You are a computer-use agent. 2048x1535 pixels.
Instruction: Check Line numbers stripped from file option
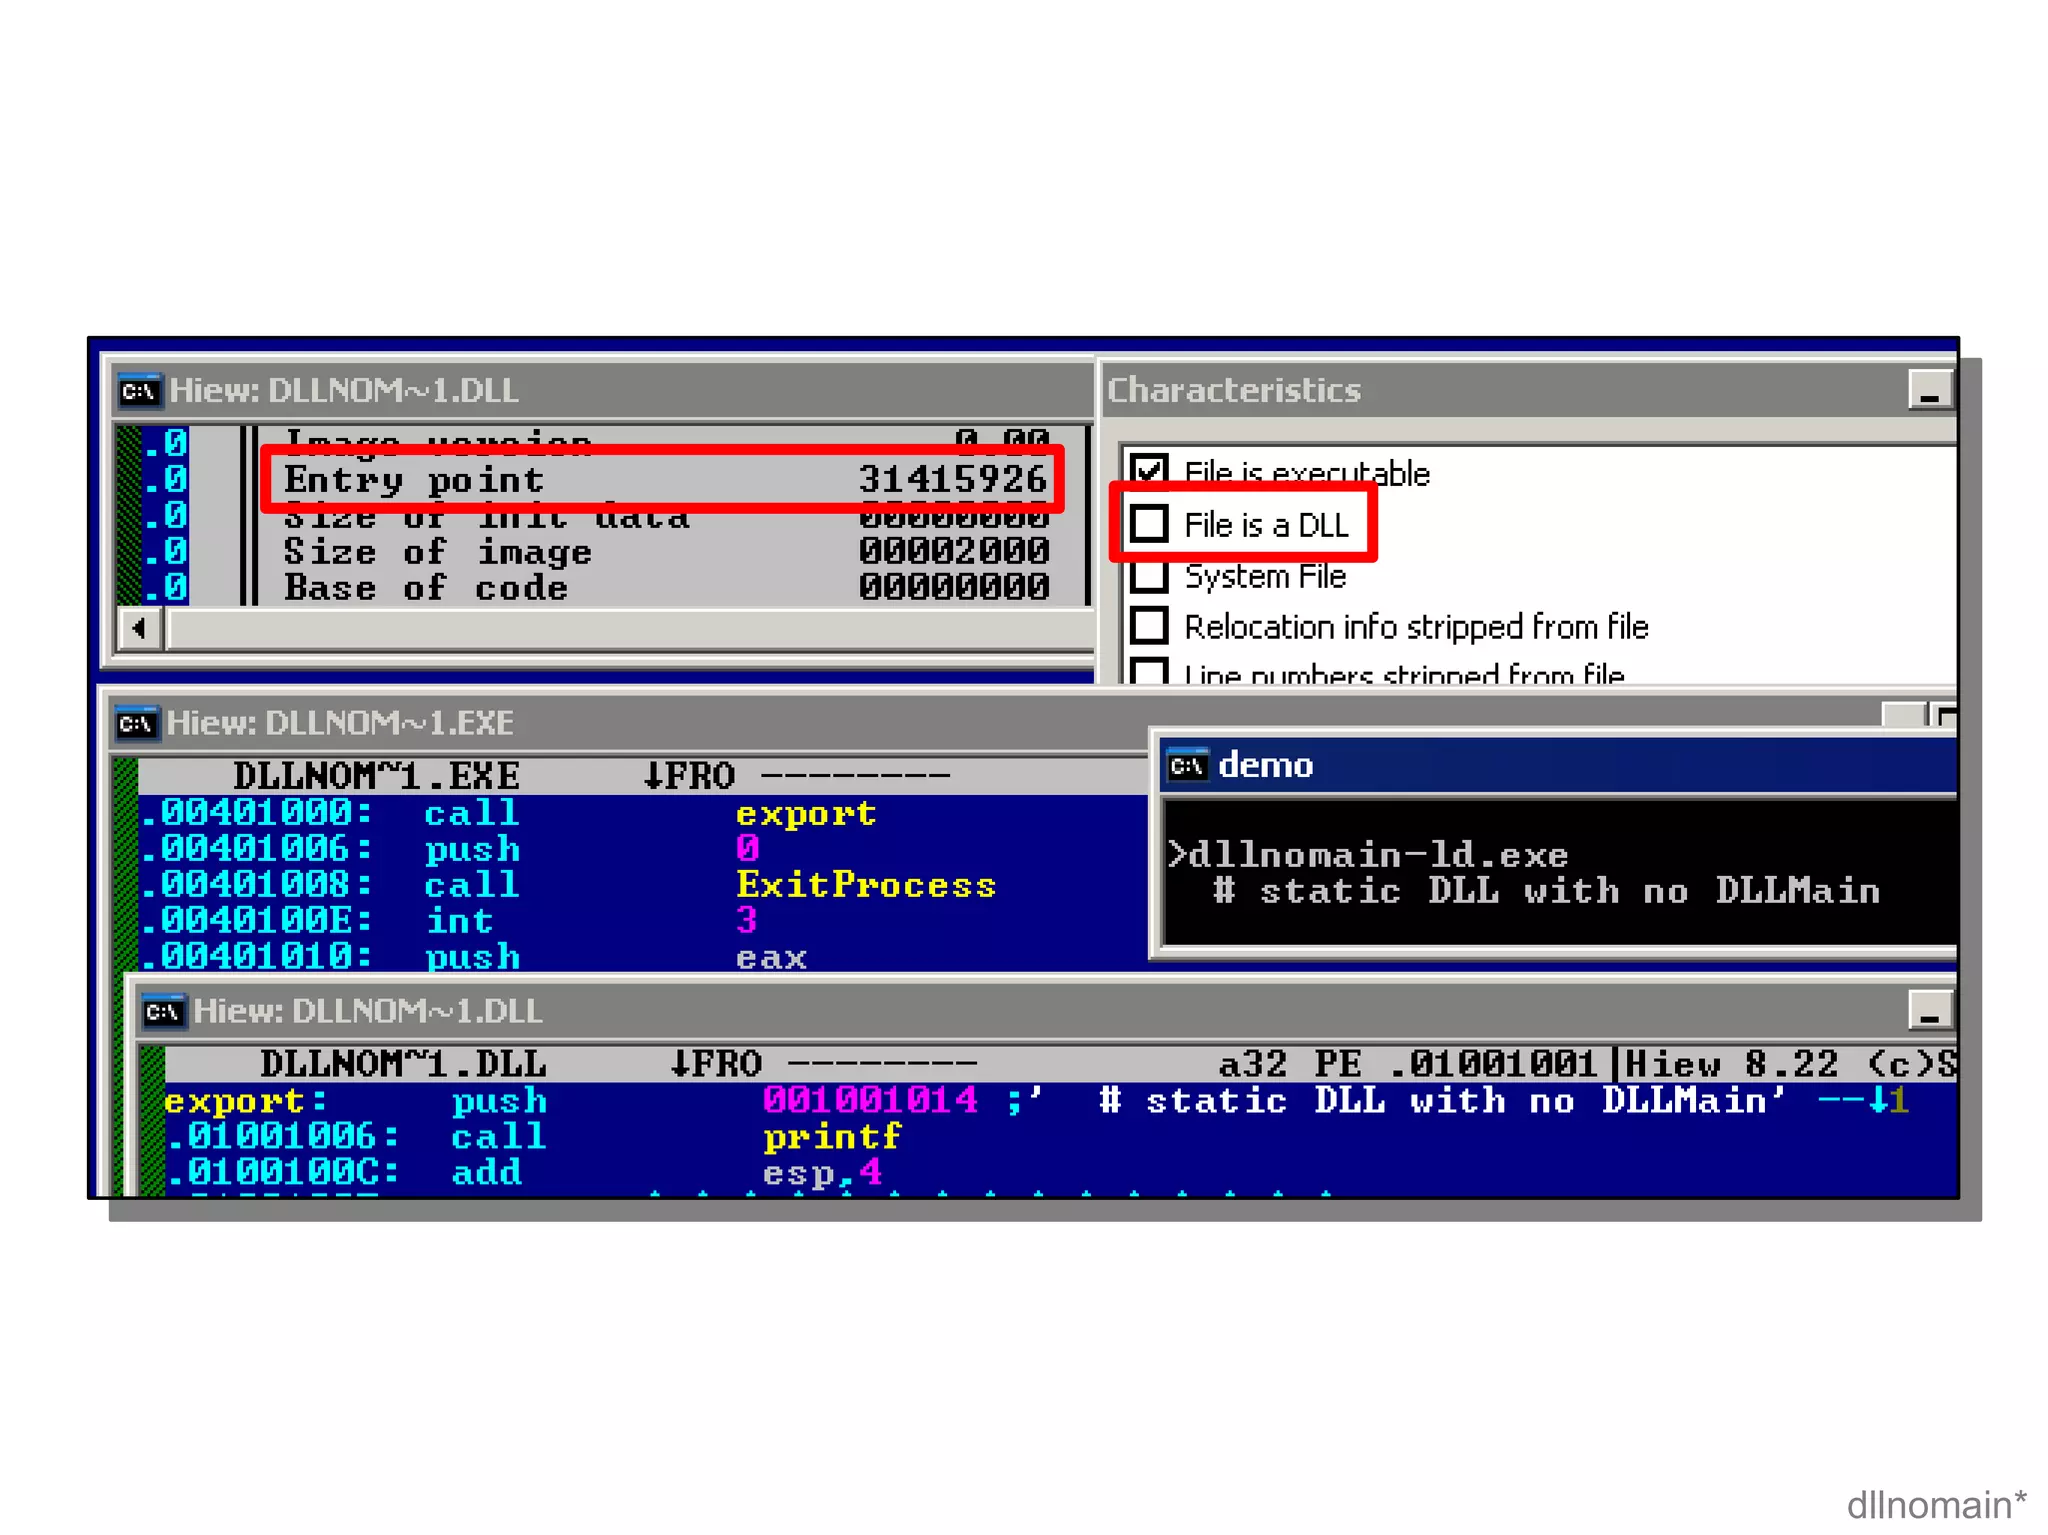1149,671
